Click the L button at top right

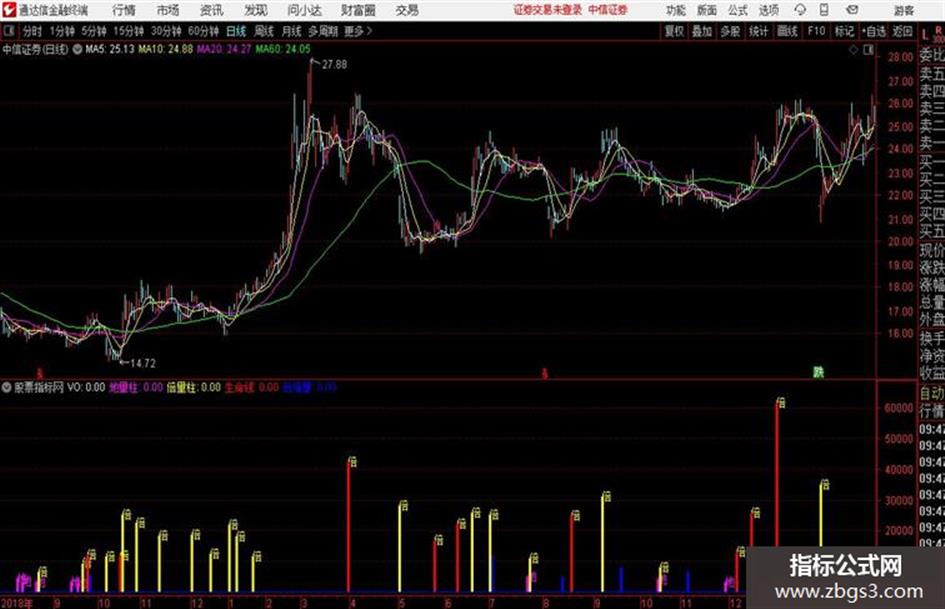tap(926, 34)
